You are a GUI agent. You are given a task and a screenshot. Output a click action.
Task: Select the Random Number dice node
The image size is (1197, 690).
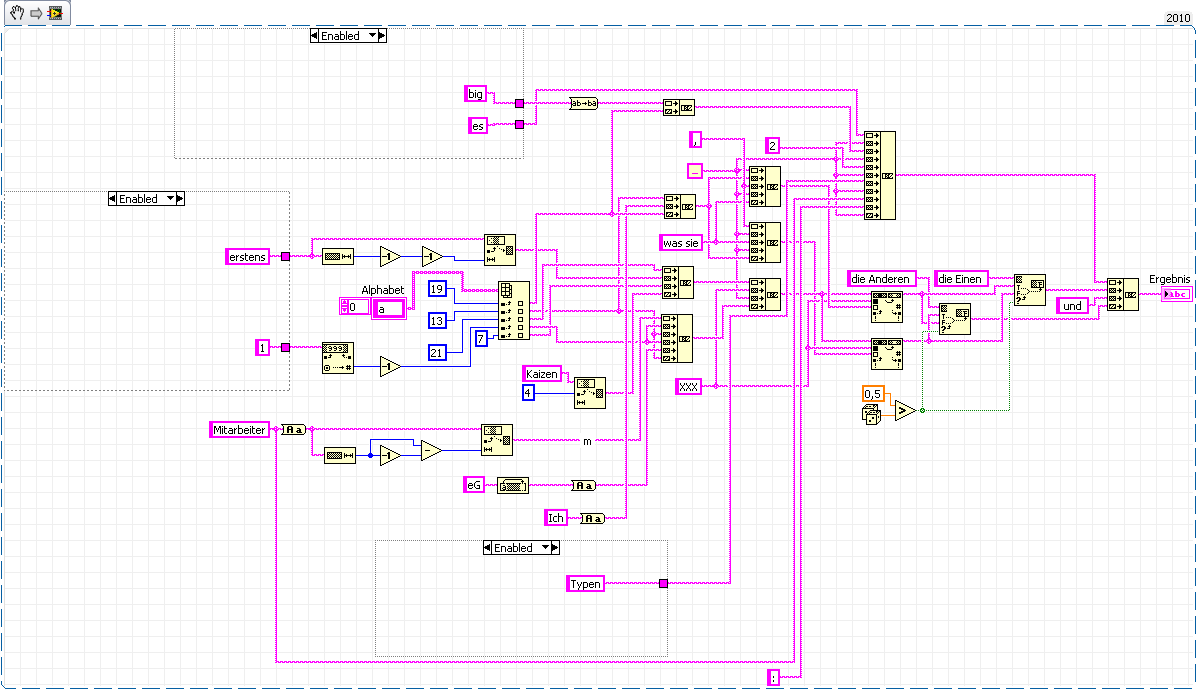click(x=871, y=414)
